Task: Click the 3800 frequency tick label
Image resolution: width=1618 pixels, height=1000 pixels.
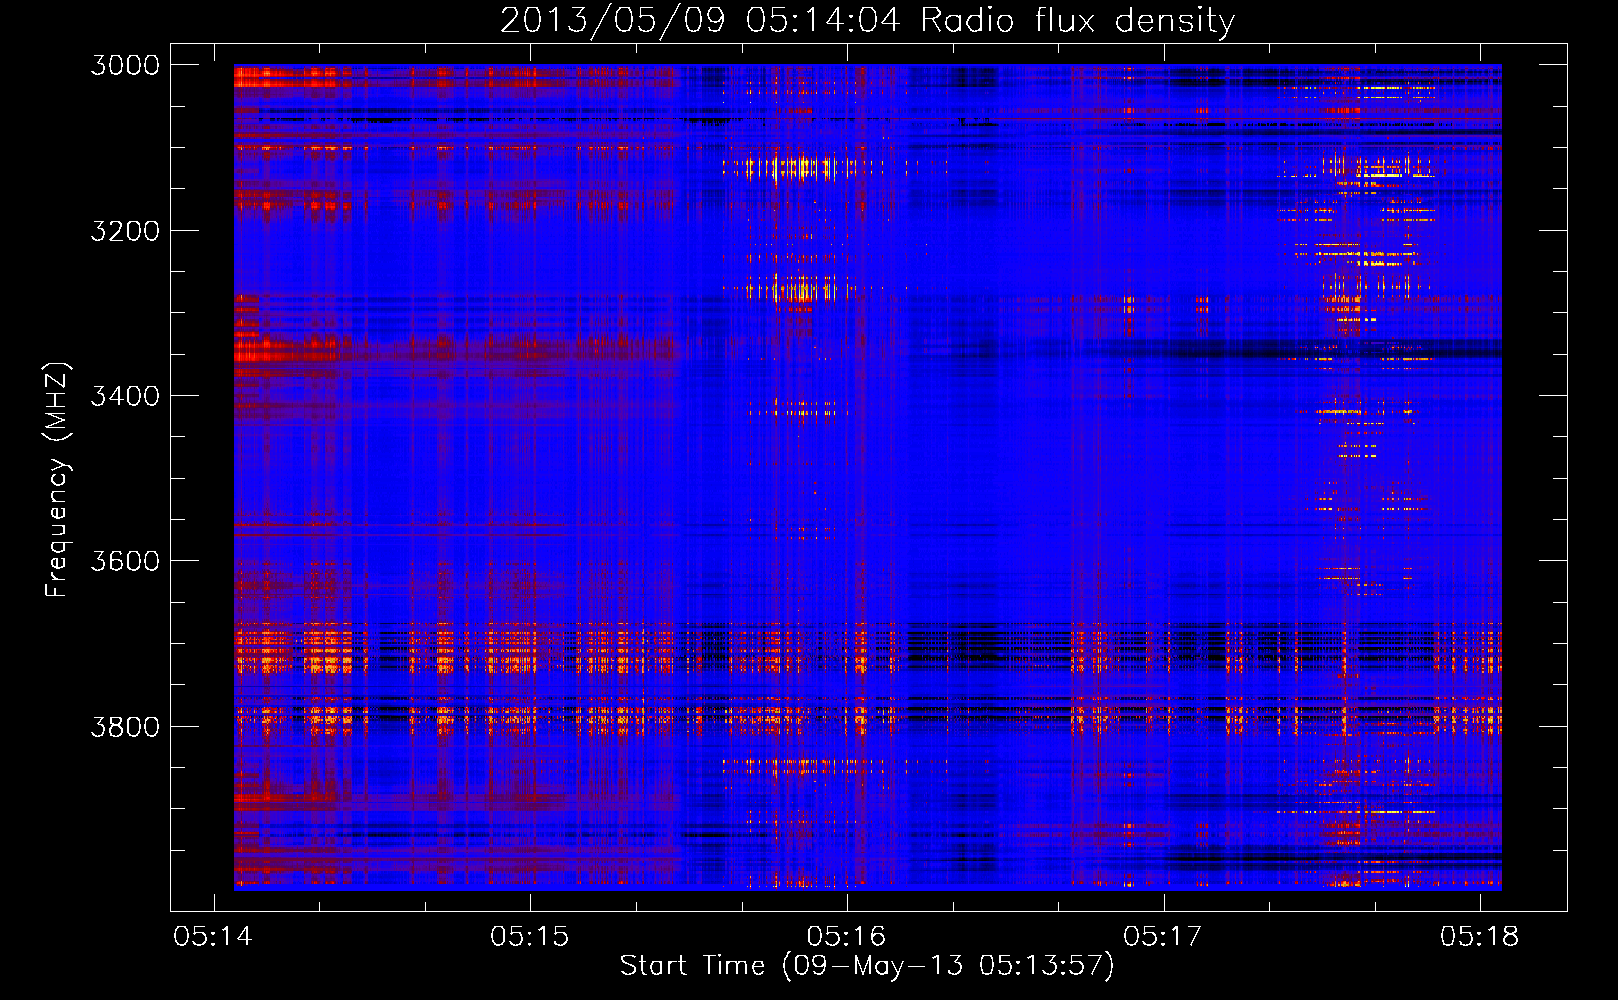Action: [125, 726]
